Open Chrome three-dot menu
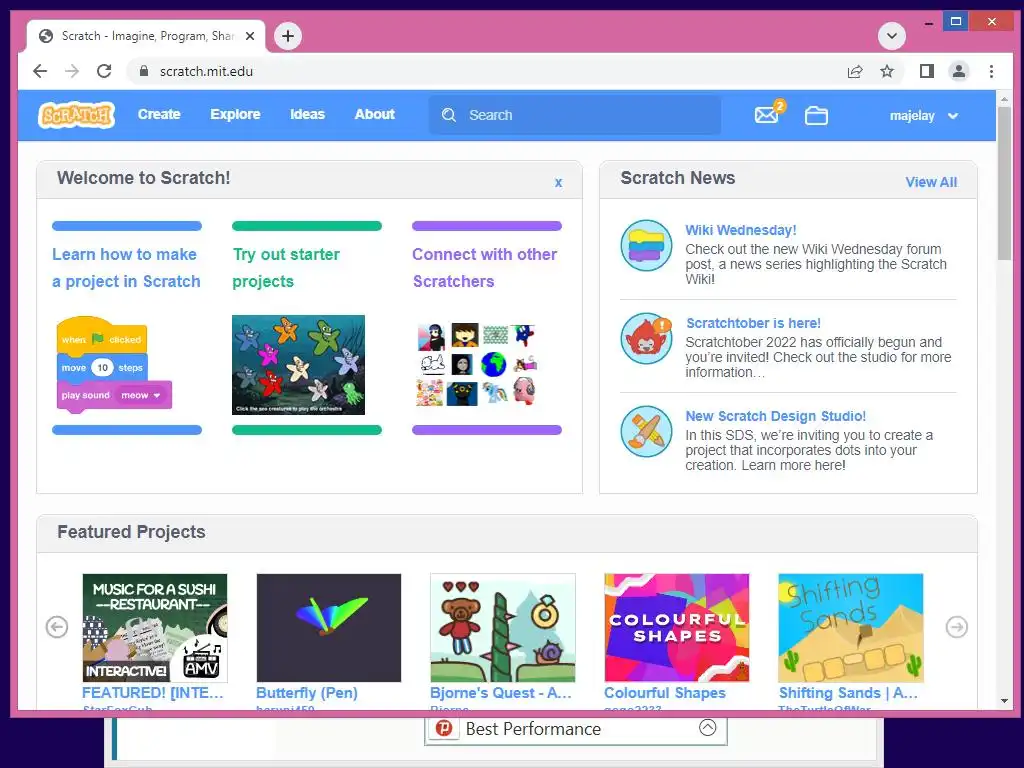The height and width of the screenshot is (768, 1024). tap(991, 71)
